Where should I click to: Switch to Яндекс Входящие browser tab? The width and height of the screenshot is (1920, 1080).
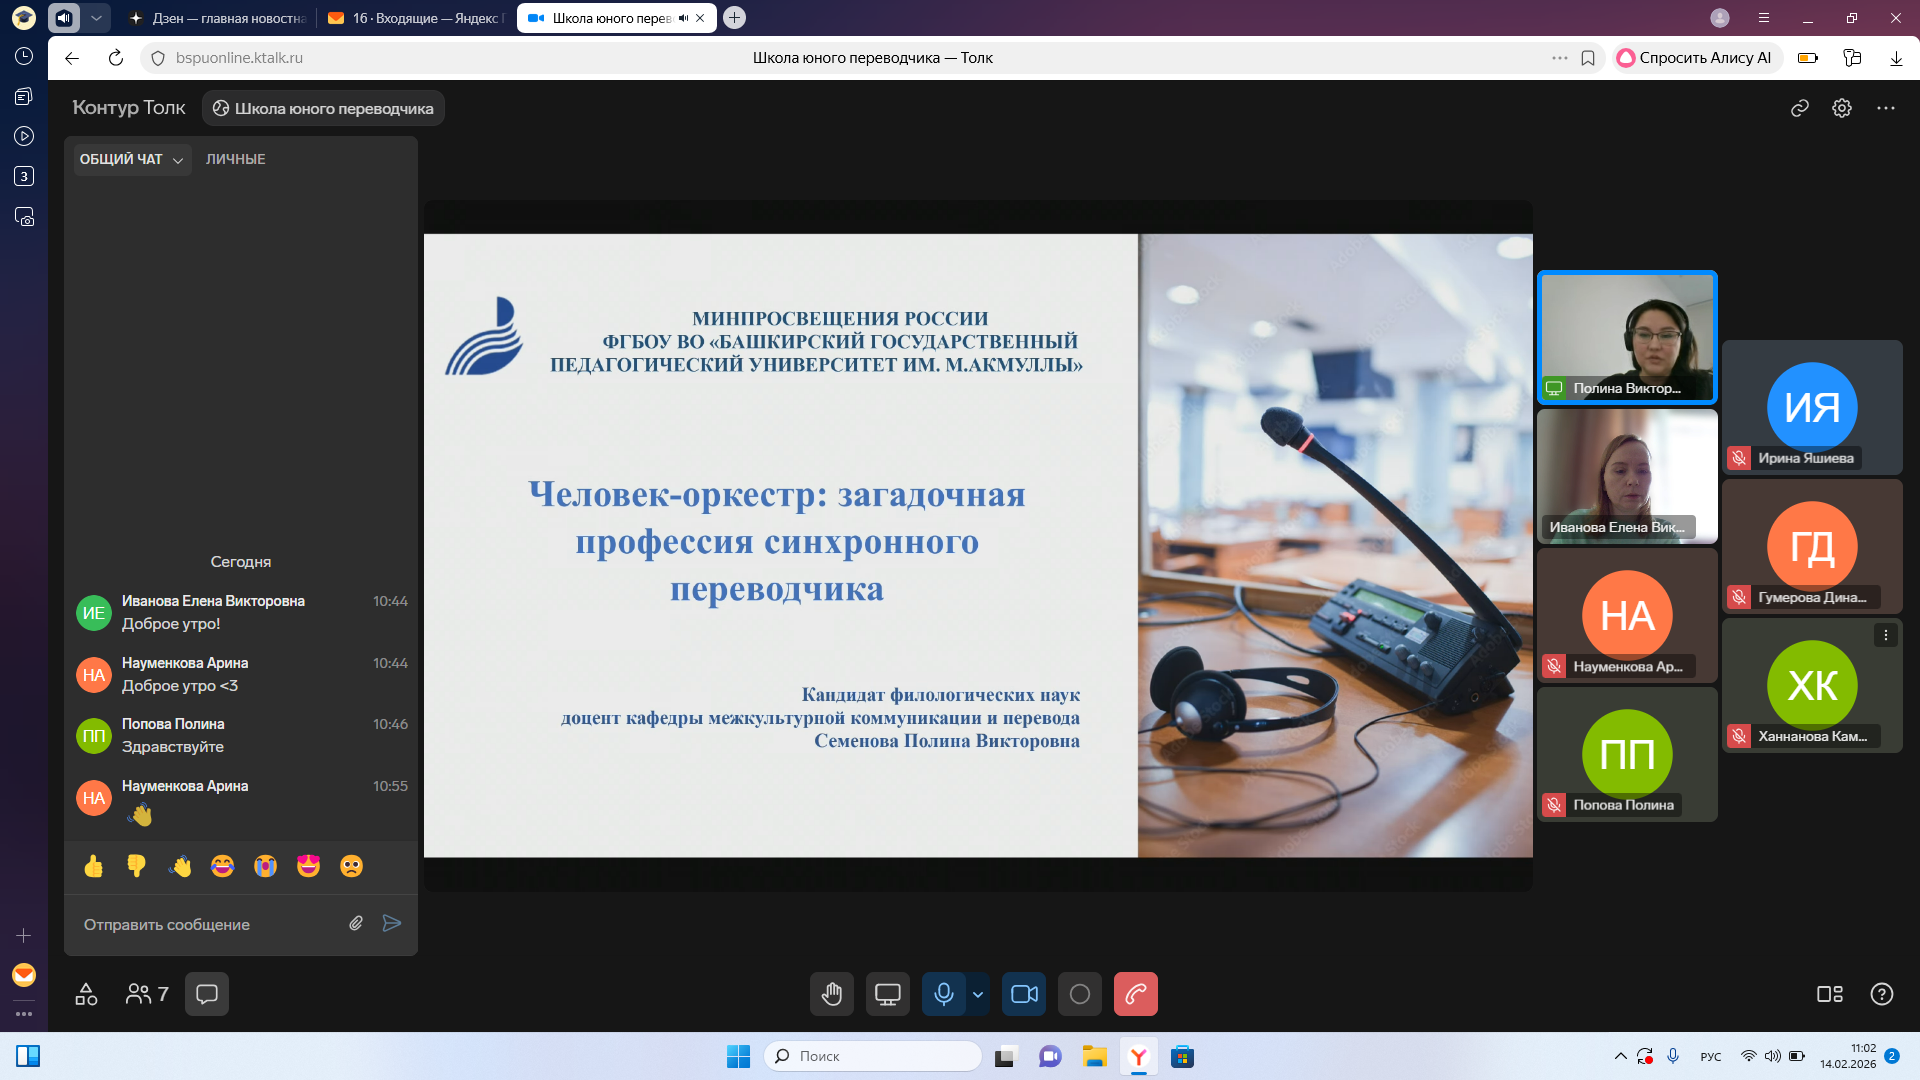[x=416, y=18]
